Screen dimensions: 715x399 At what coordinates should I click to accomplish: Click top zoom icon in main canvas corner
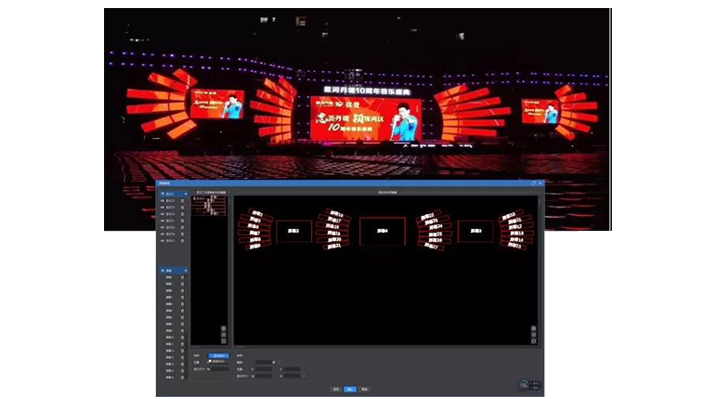click(534, 328)
